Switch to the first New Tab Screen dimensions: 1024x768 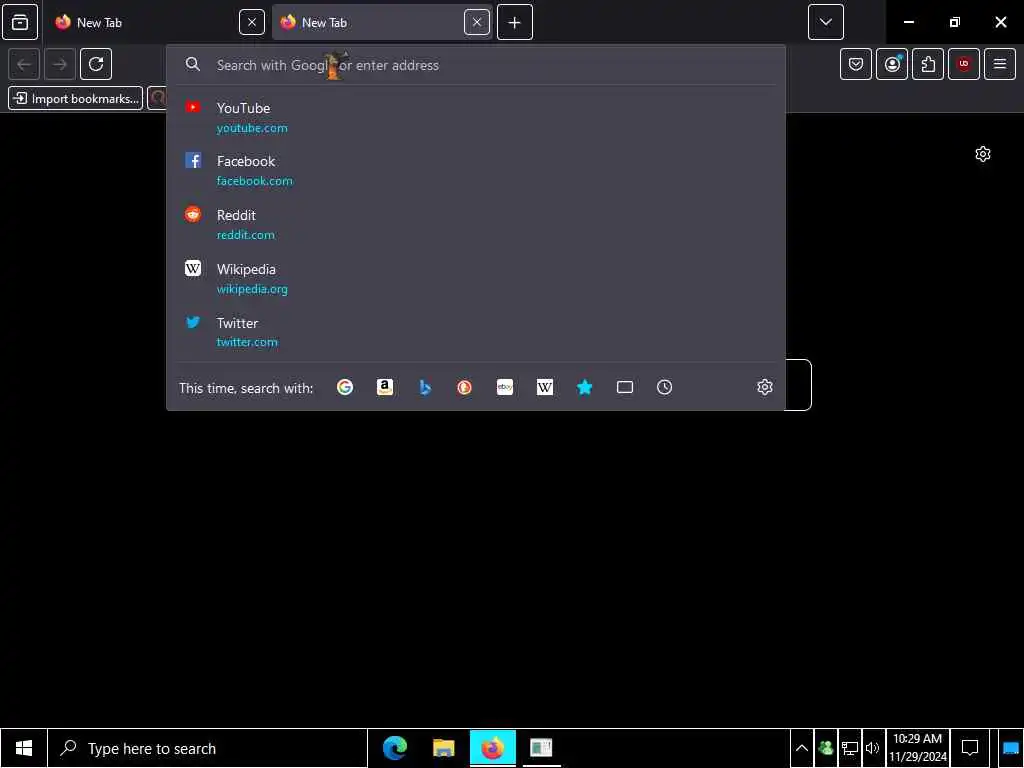click(x=159, y=22)
